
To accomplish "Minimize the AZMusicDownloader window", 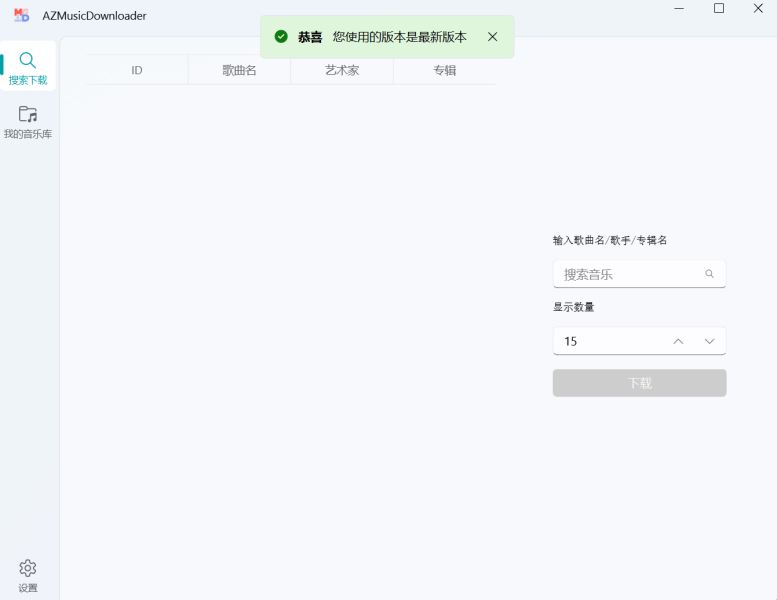I will 679,8.
